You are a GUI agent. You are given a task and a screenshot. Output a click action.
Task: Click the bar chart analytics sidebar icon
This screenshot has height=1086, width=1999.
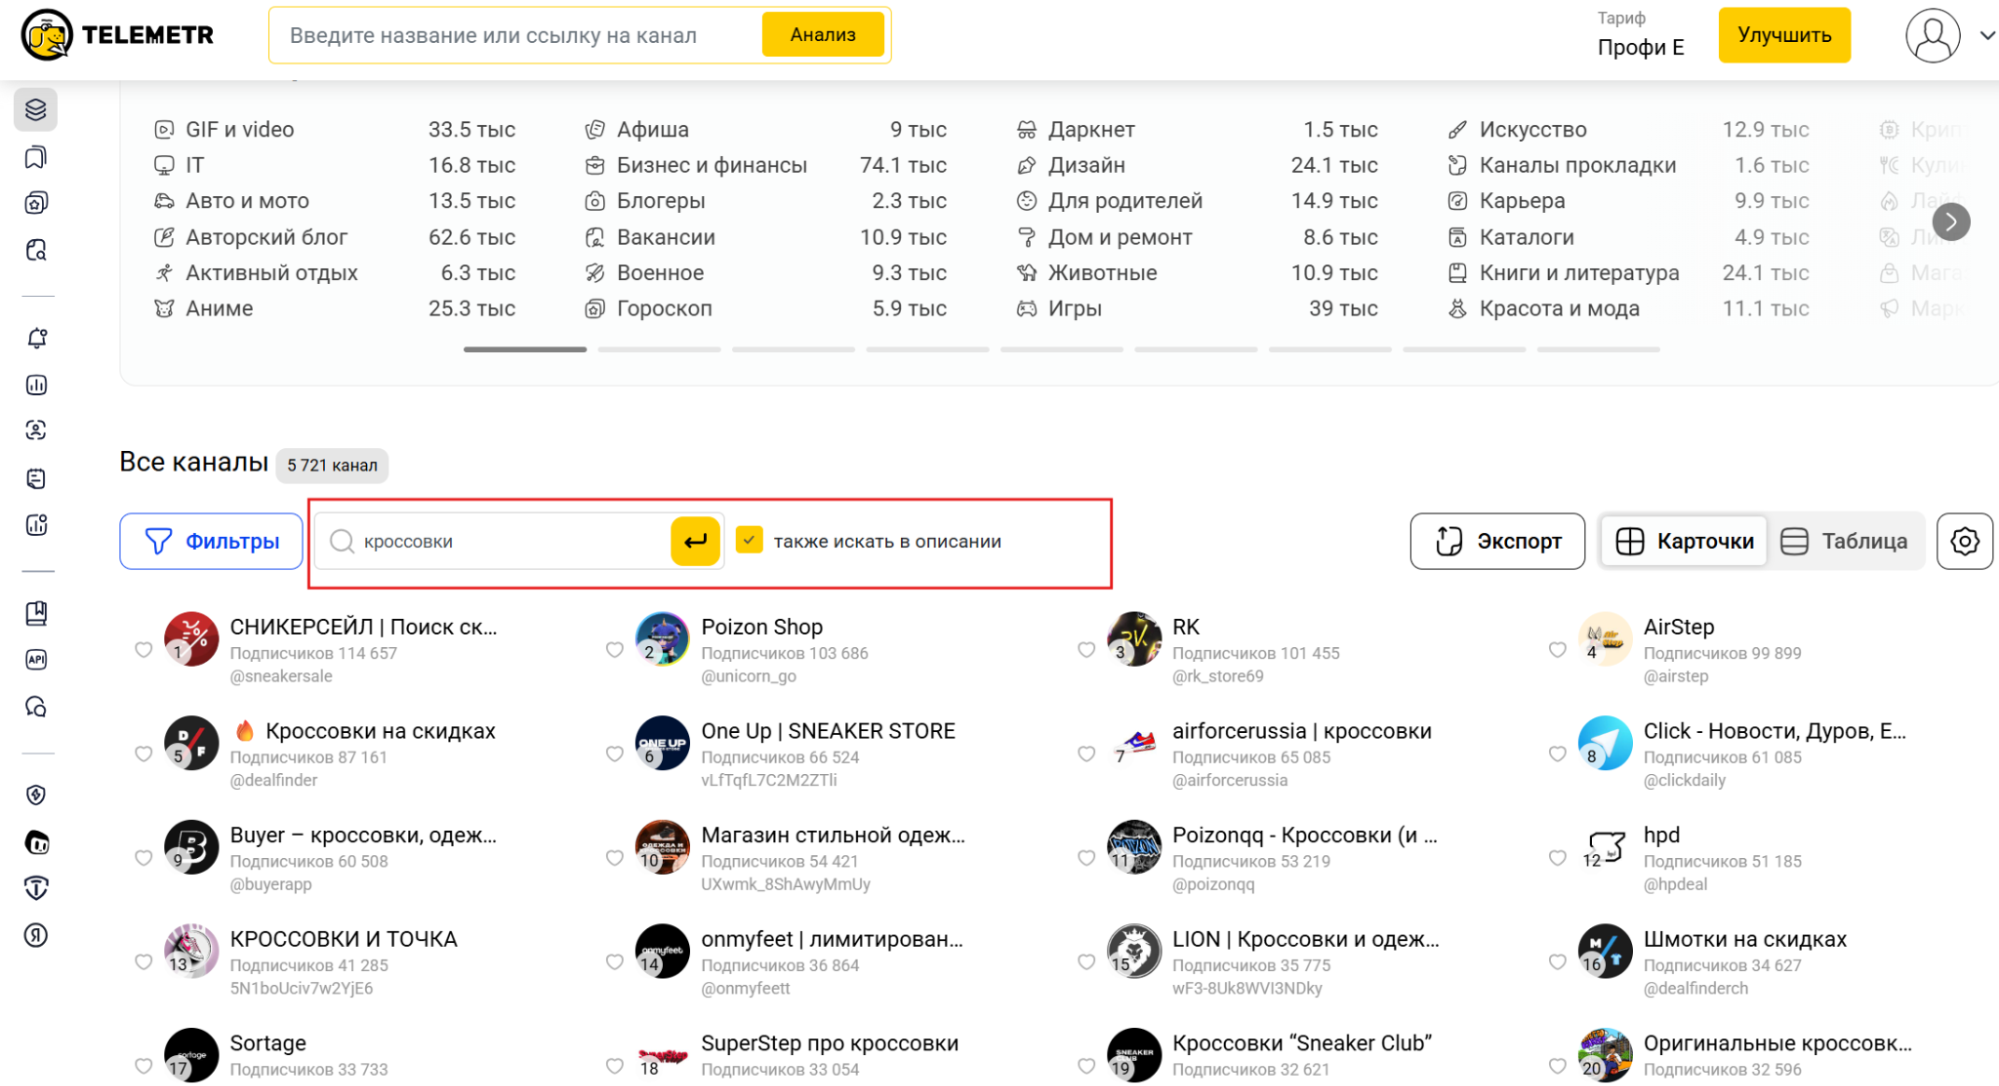pos(36,385)
